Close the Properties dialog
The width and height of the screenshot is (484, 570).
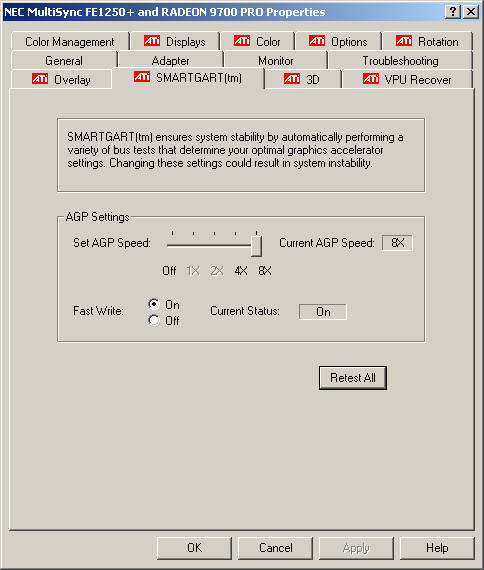tap(471, 12)
